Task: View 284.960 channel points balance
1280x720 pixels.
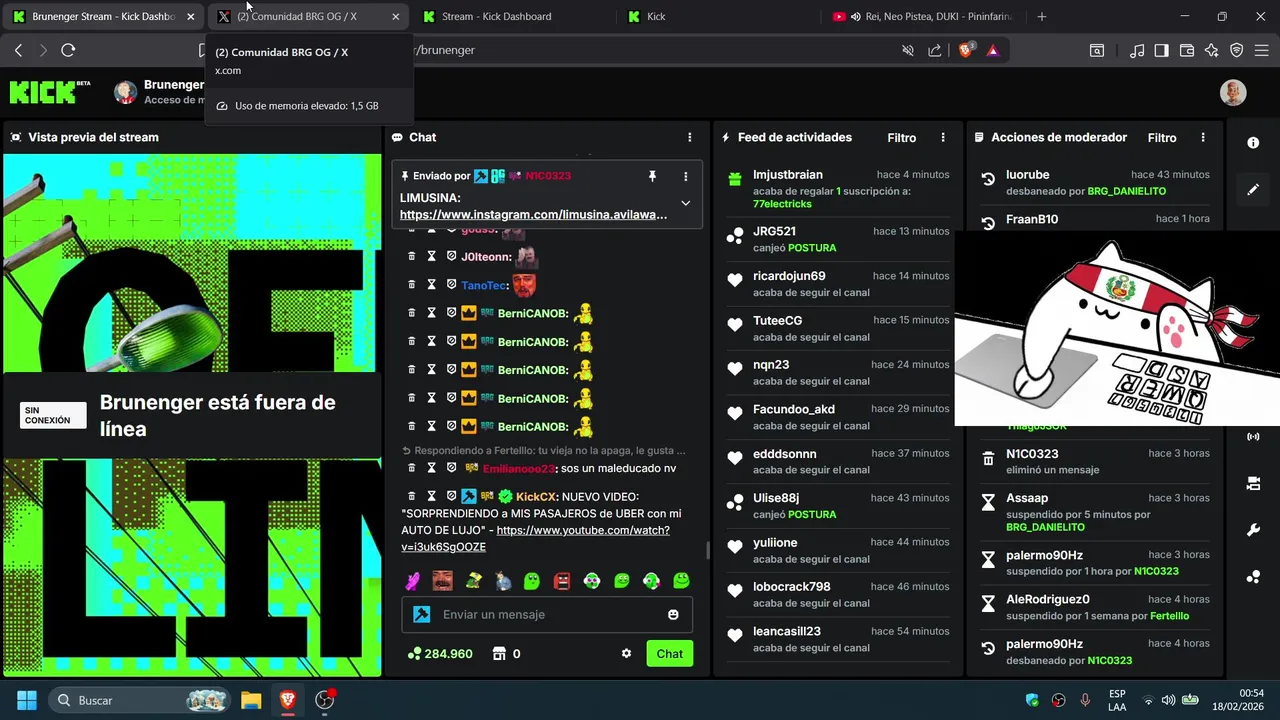Action: coord(440,654)
